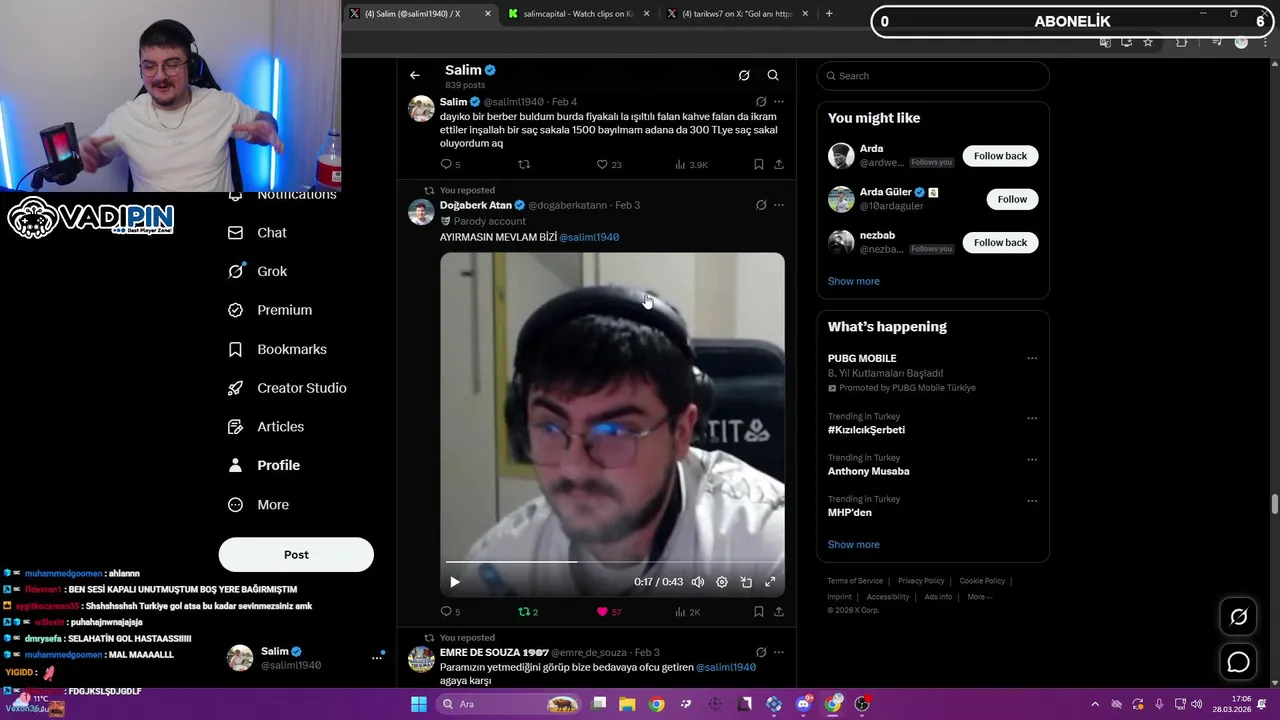1280x720 pixels.
Task: Expand the More menu in sidebar
Action: click(258, 505)
